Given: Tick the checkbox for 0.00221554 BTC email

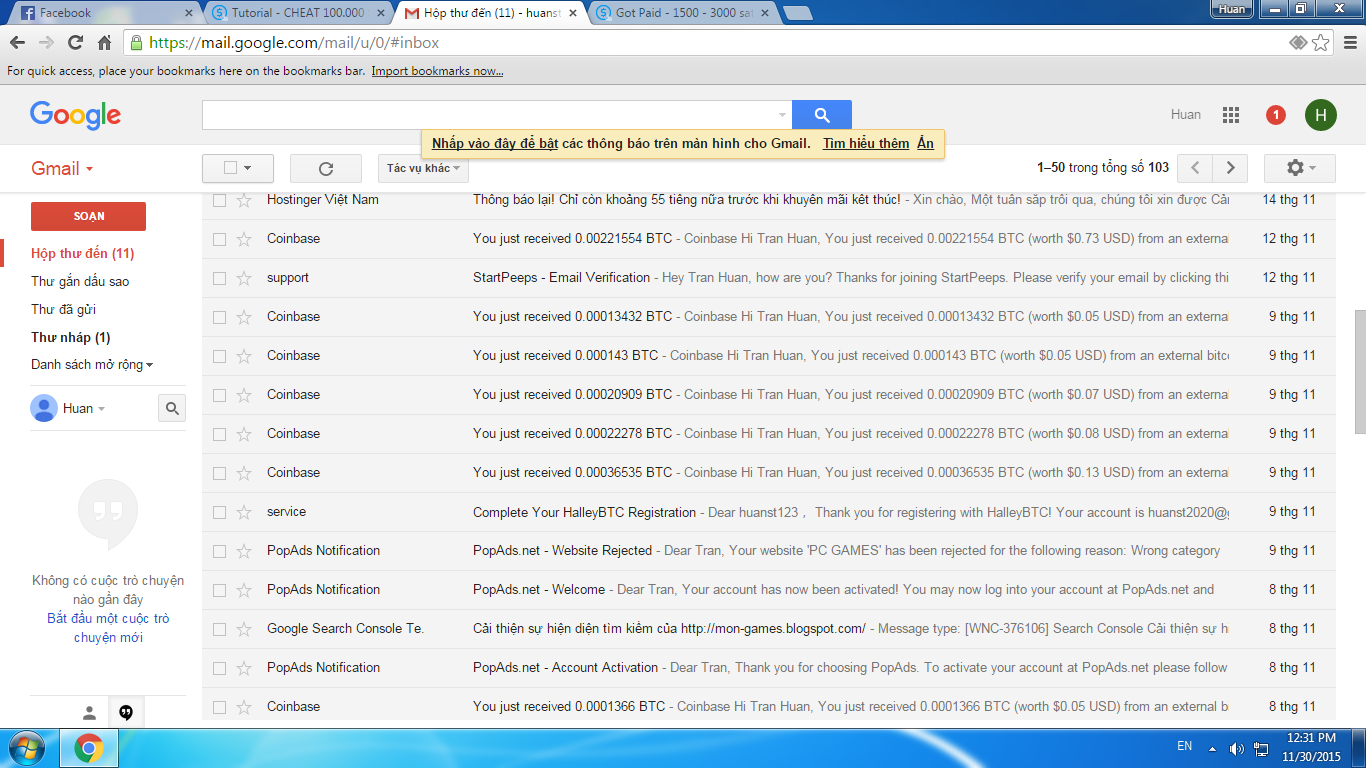Looking at the screenshot, I should coord(220,239).
